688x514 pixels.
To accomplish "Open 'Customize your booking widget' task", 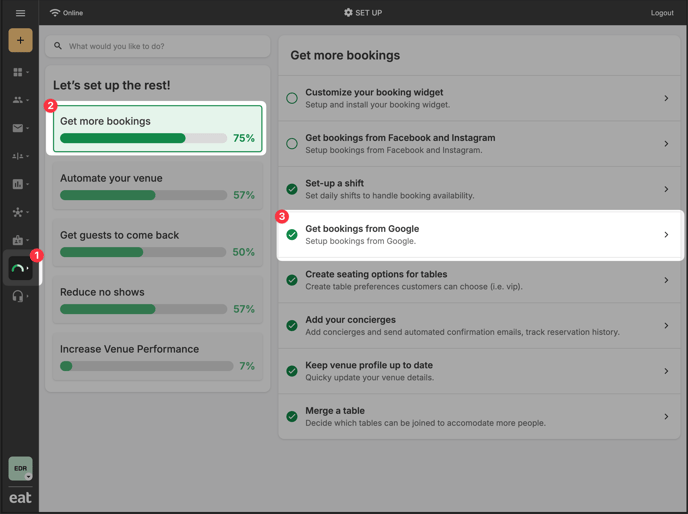I will pyautogui.click(x=479, y=98).
